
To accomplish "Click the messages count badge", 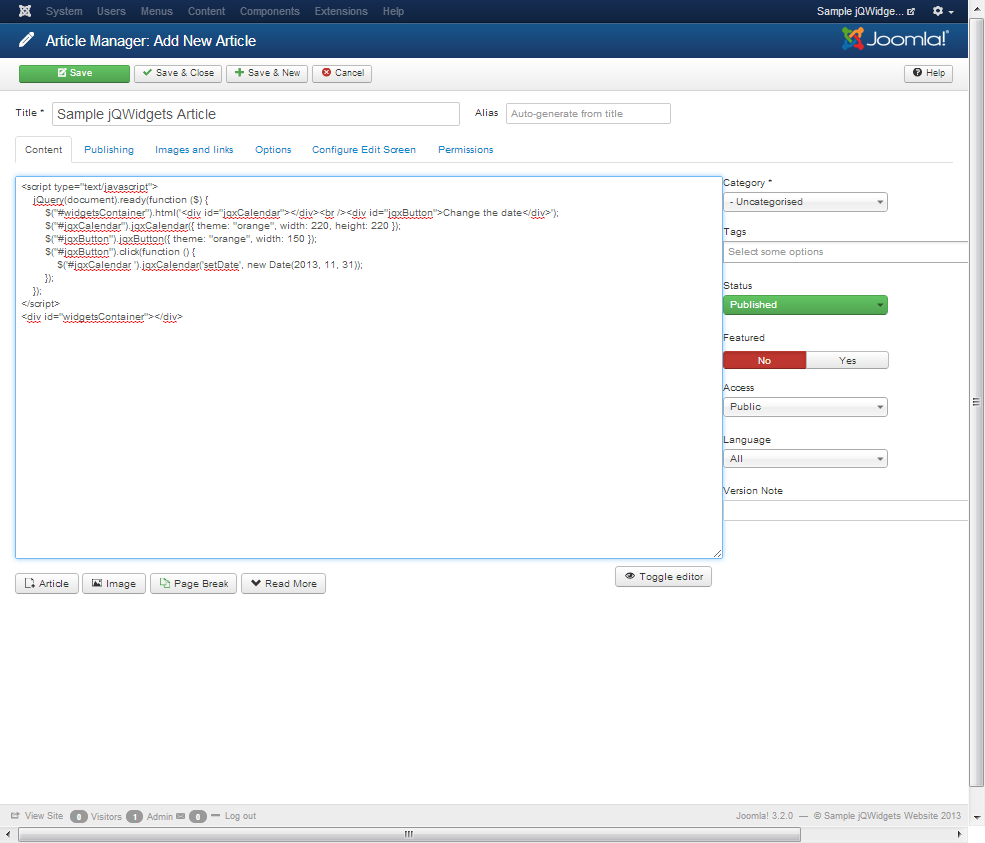I will pyautogui.click(x=198, y=817).
